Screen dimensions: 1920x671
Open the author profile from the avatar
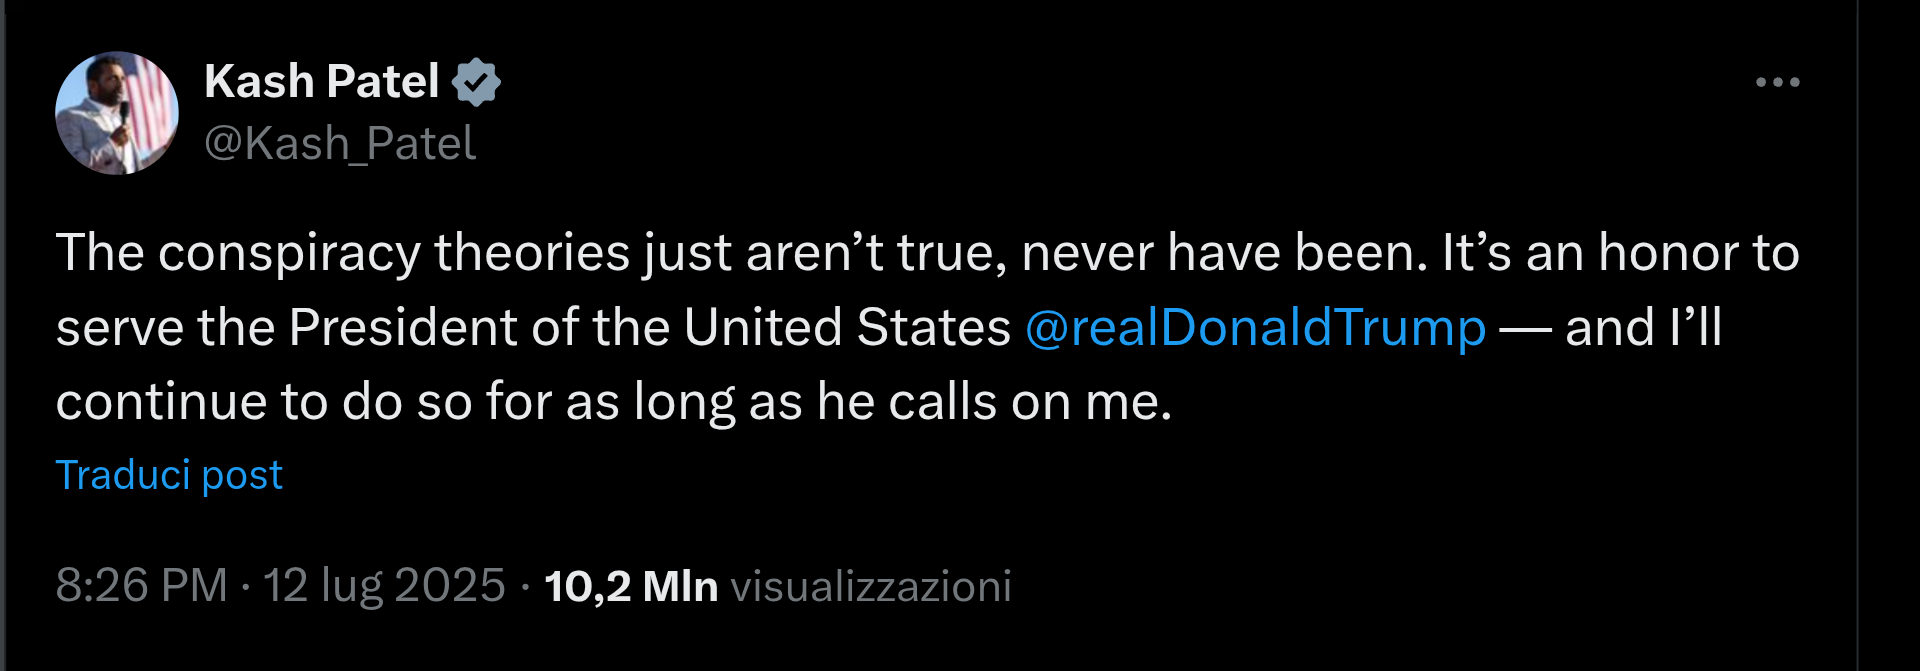pos(115,112)
